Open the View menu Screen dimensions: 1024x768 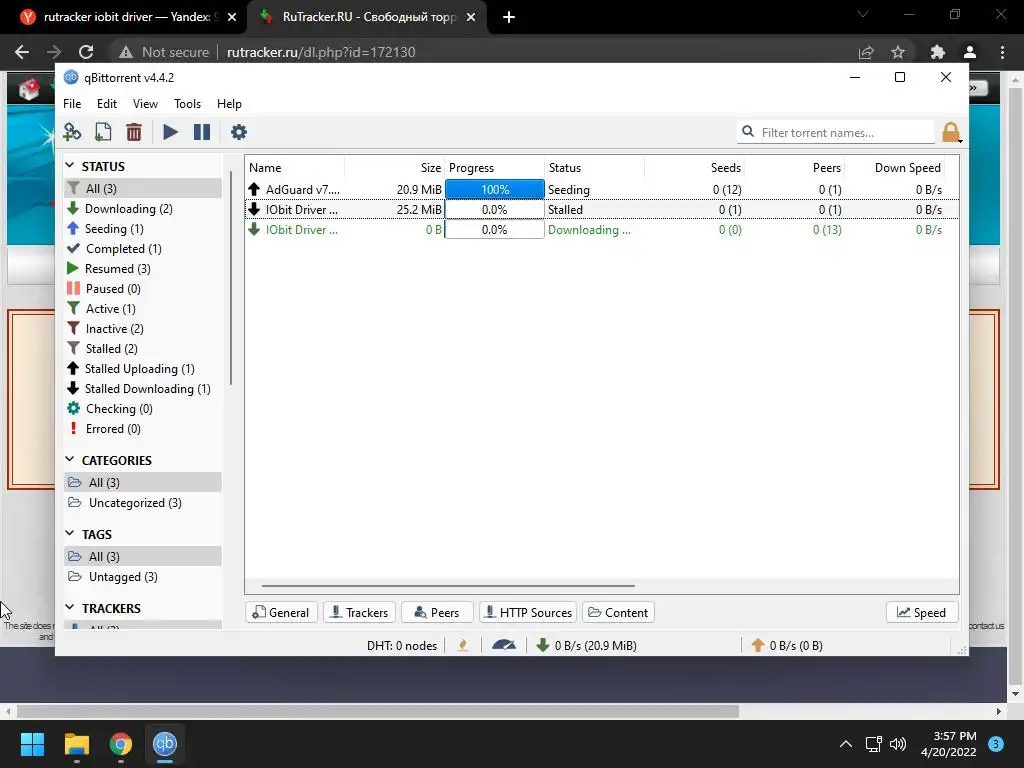[145, 104]
